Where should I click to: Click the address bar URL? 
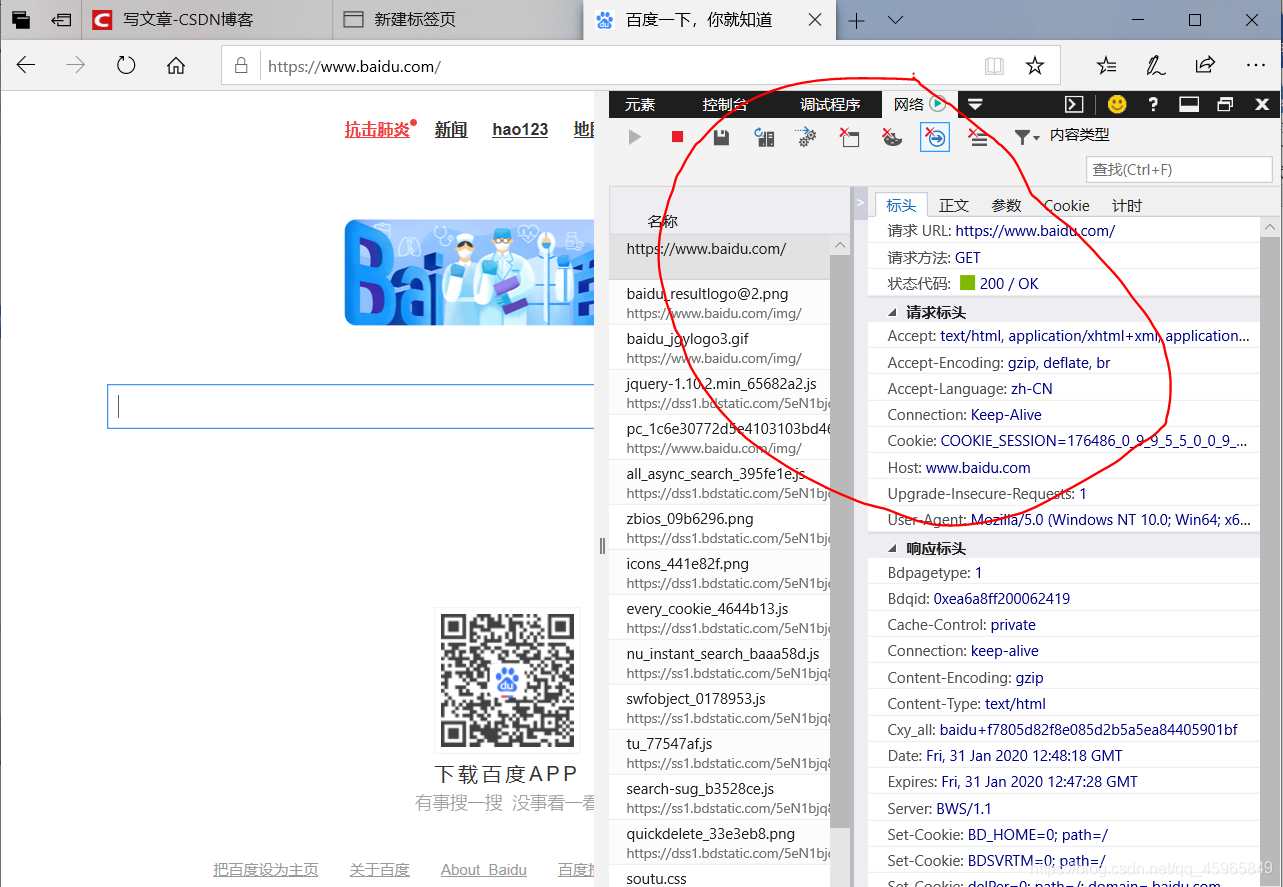(354, 67)
